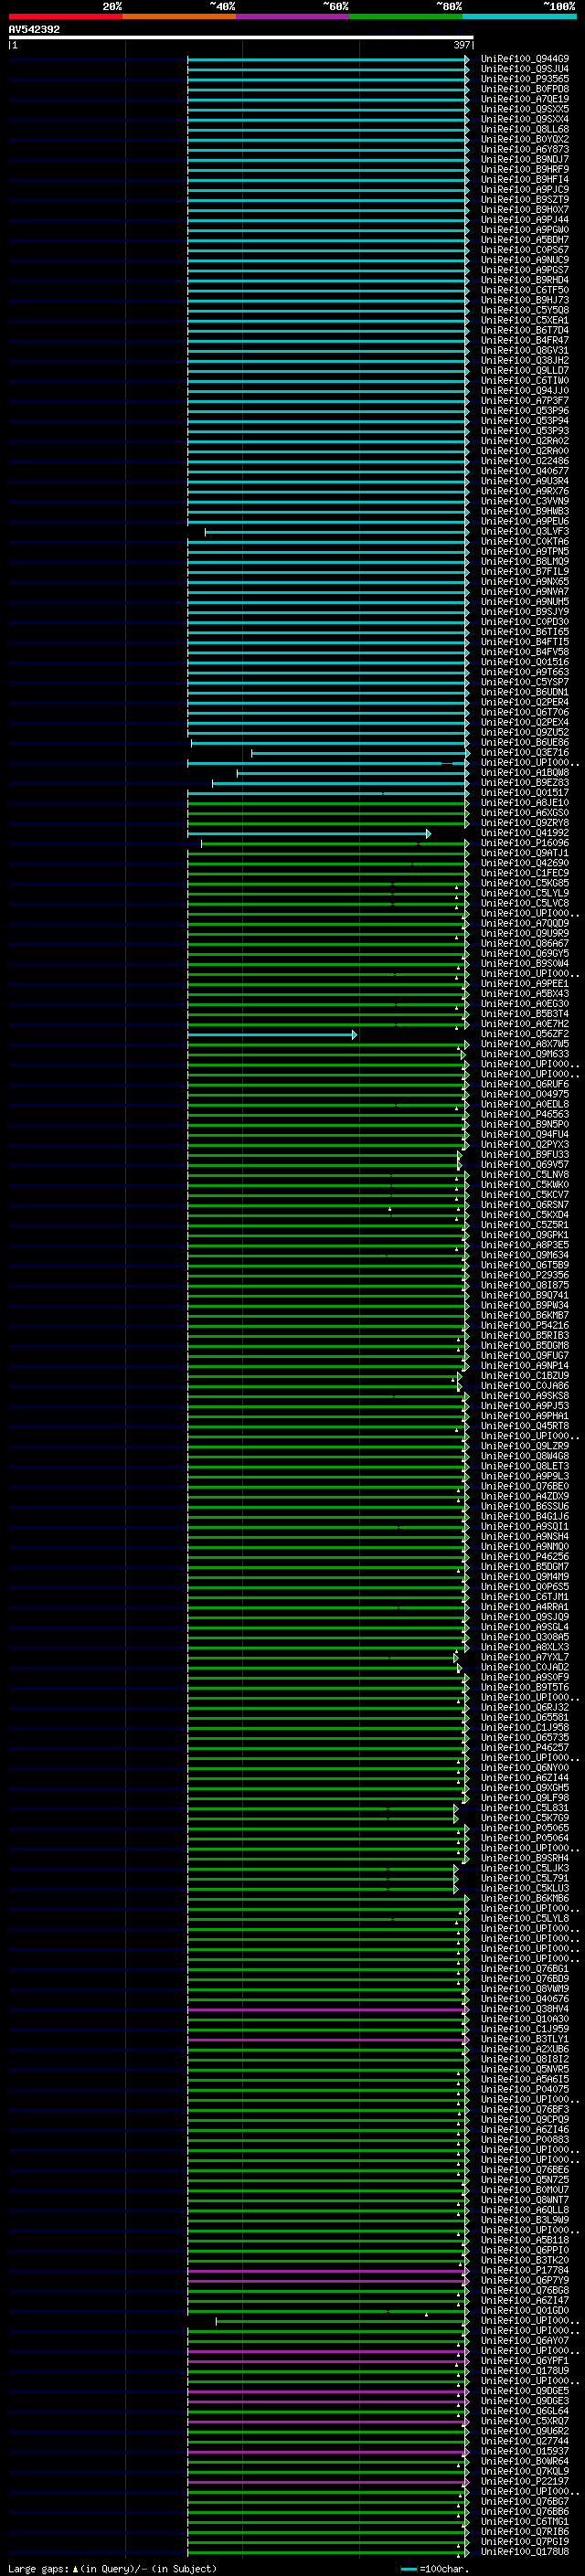Click the UniRef100_Q9DGE5 hit name
This screenshot has width=585, height=2576.
click(525, 2390)
